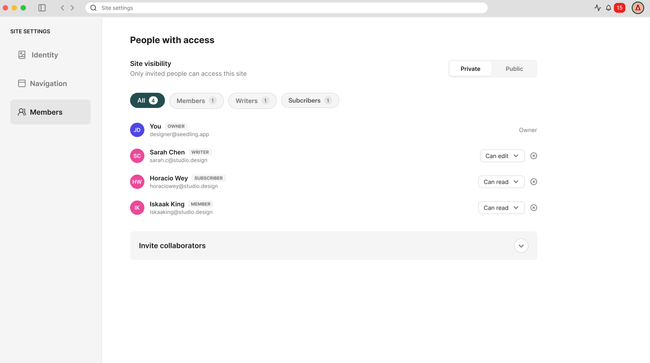Click the red 15 notification badge
The image size is (650, 363).
[x=619, y=8]
